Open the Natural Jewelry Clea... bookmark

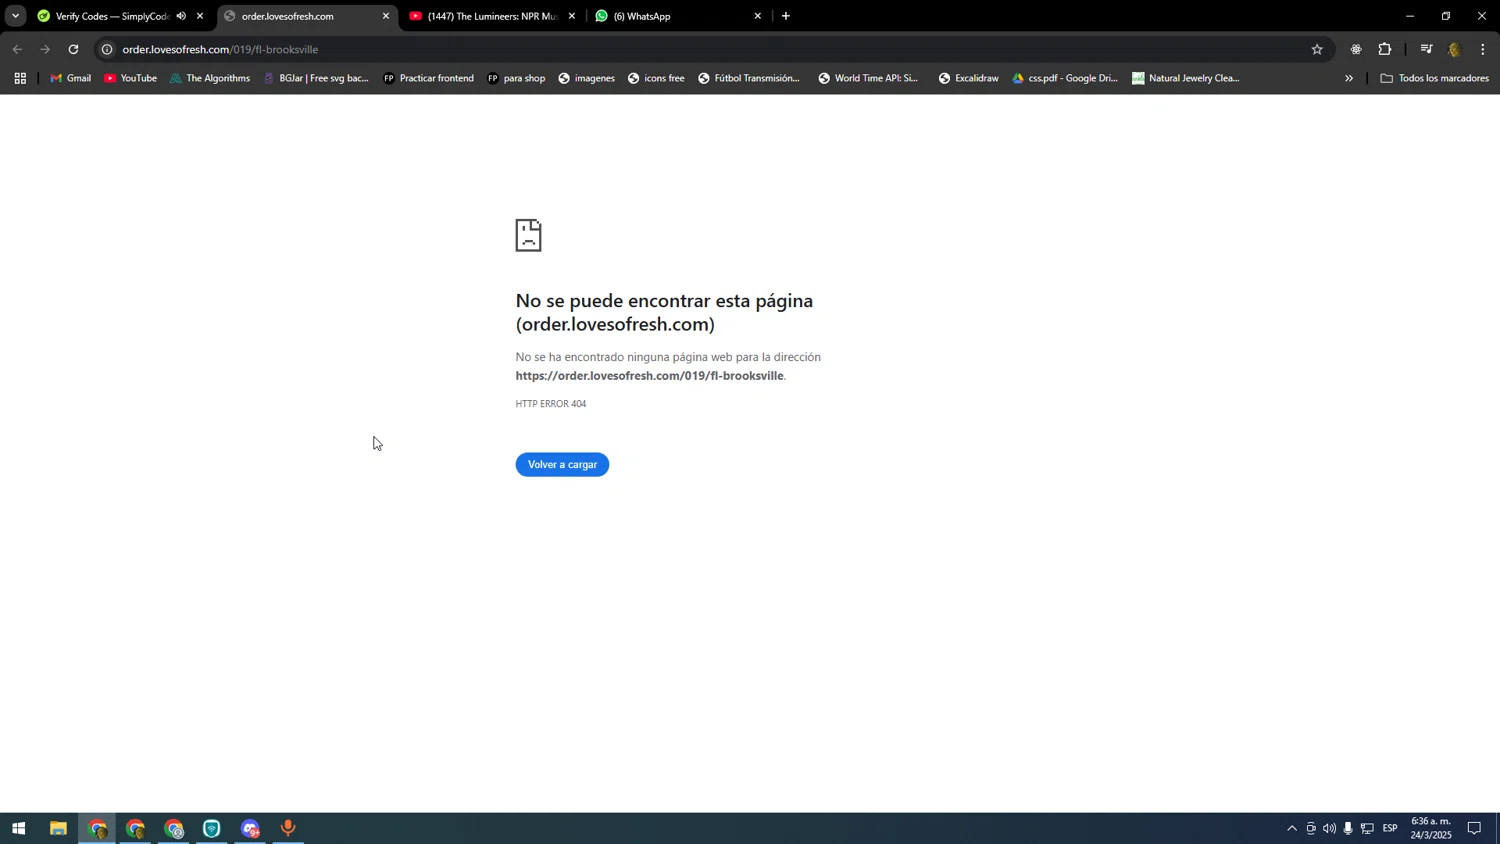point(1186,78)
